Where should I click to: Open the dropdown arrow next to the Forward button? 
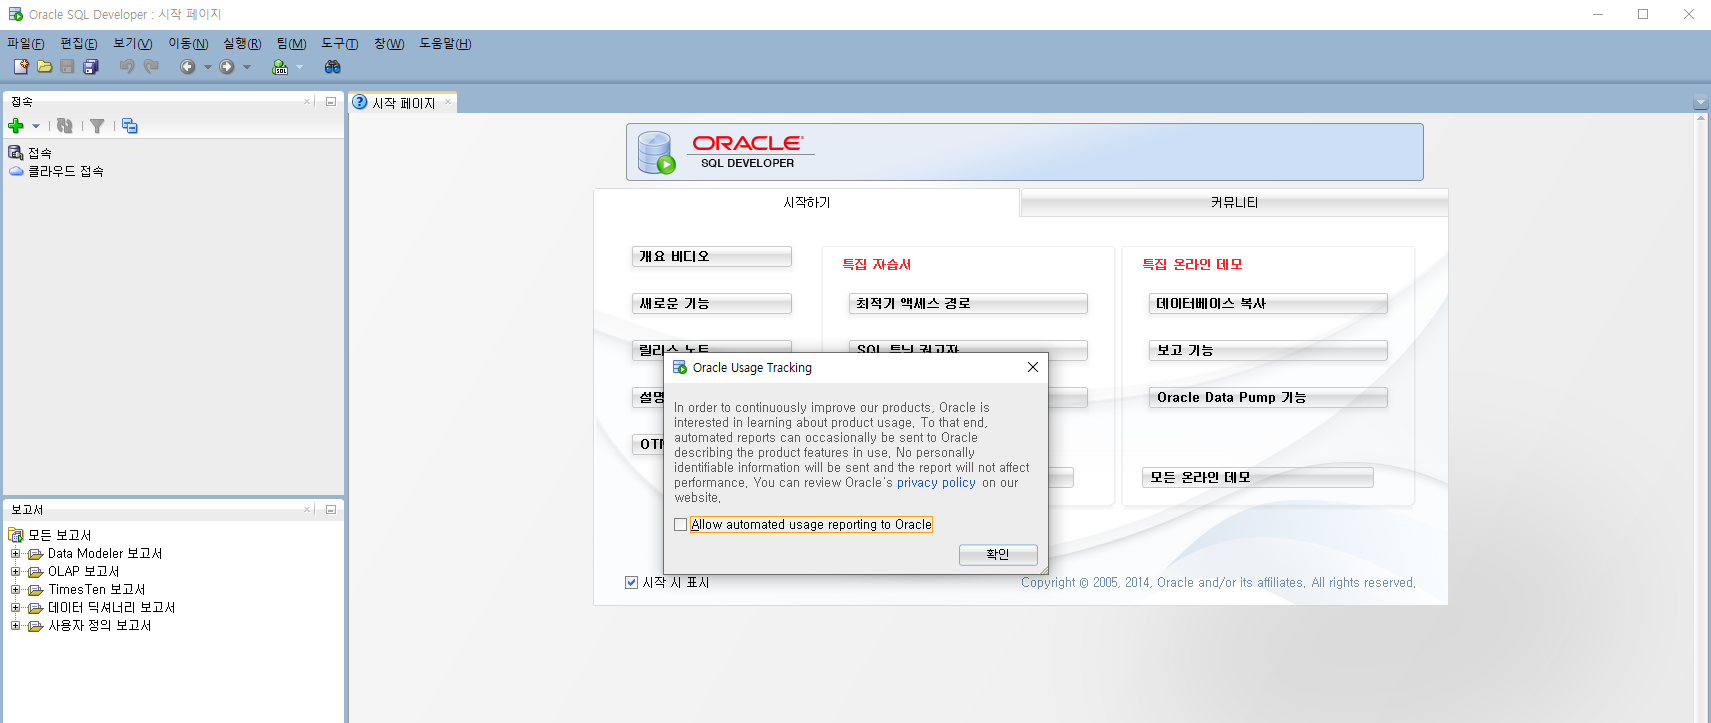tap(247, 67)
